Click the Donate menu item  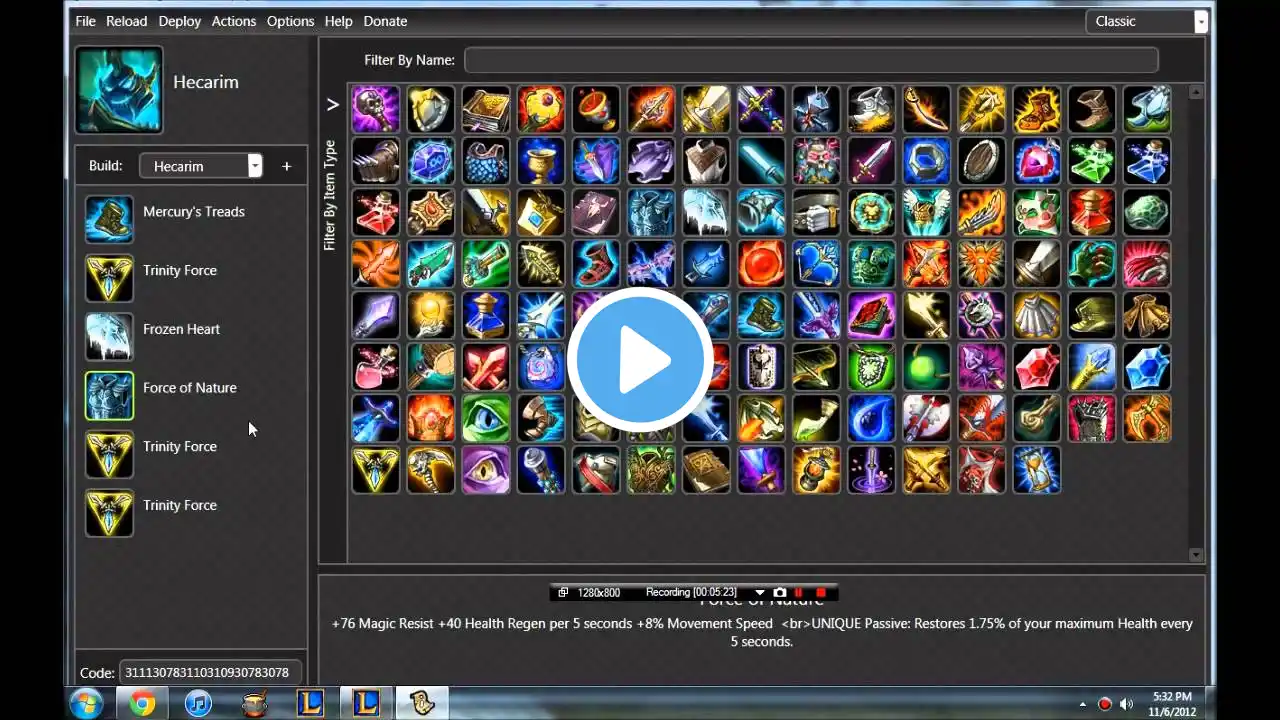tap(385, 21)
